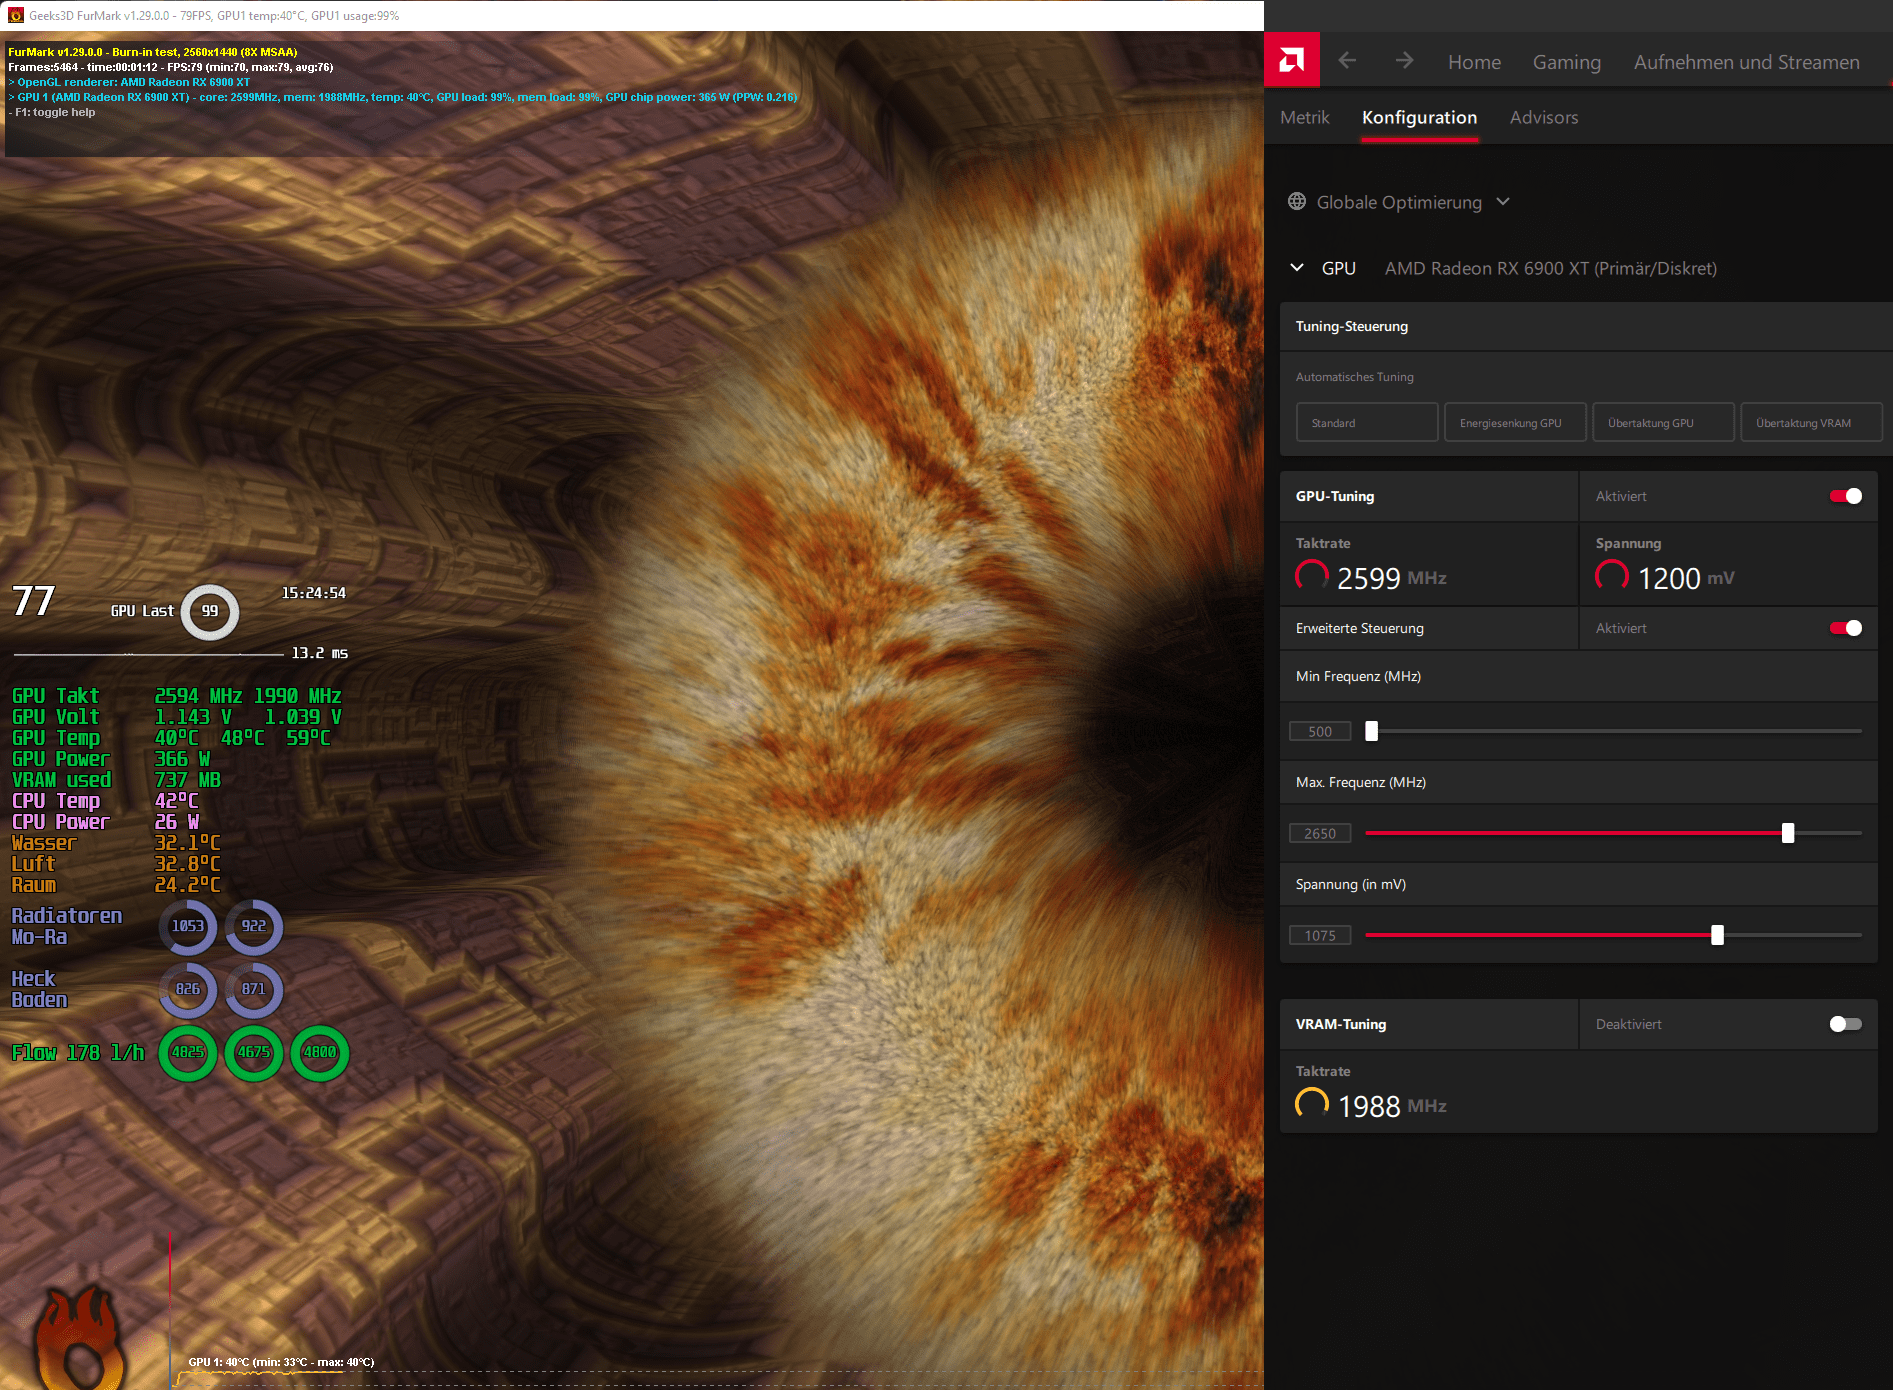This screenshot has width=1893, height=1390.
Task: Click the green flow gauge 4800
Action: (x=320, y=1052)
